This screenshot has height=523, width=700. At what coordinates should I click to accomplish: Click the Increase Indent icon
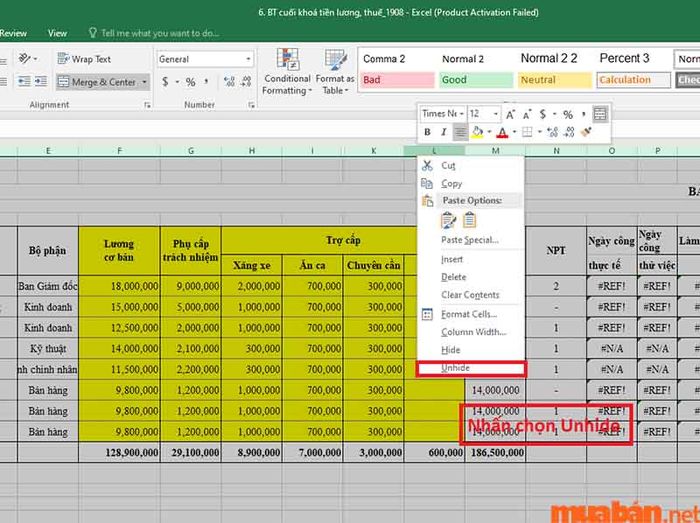(x=41, y=81)
